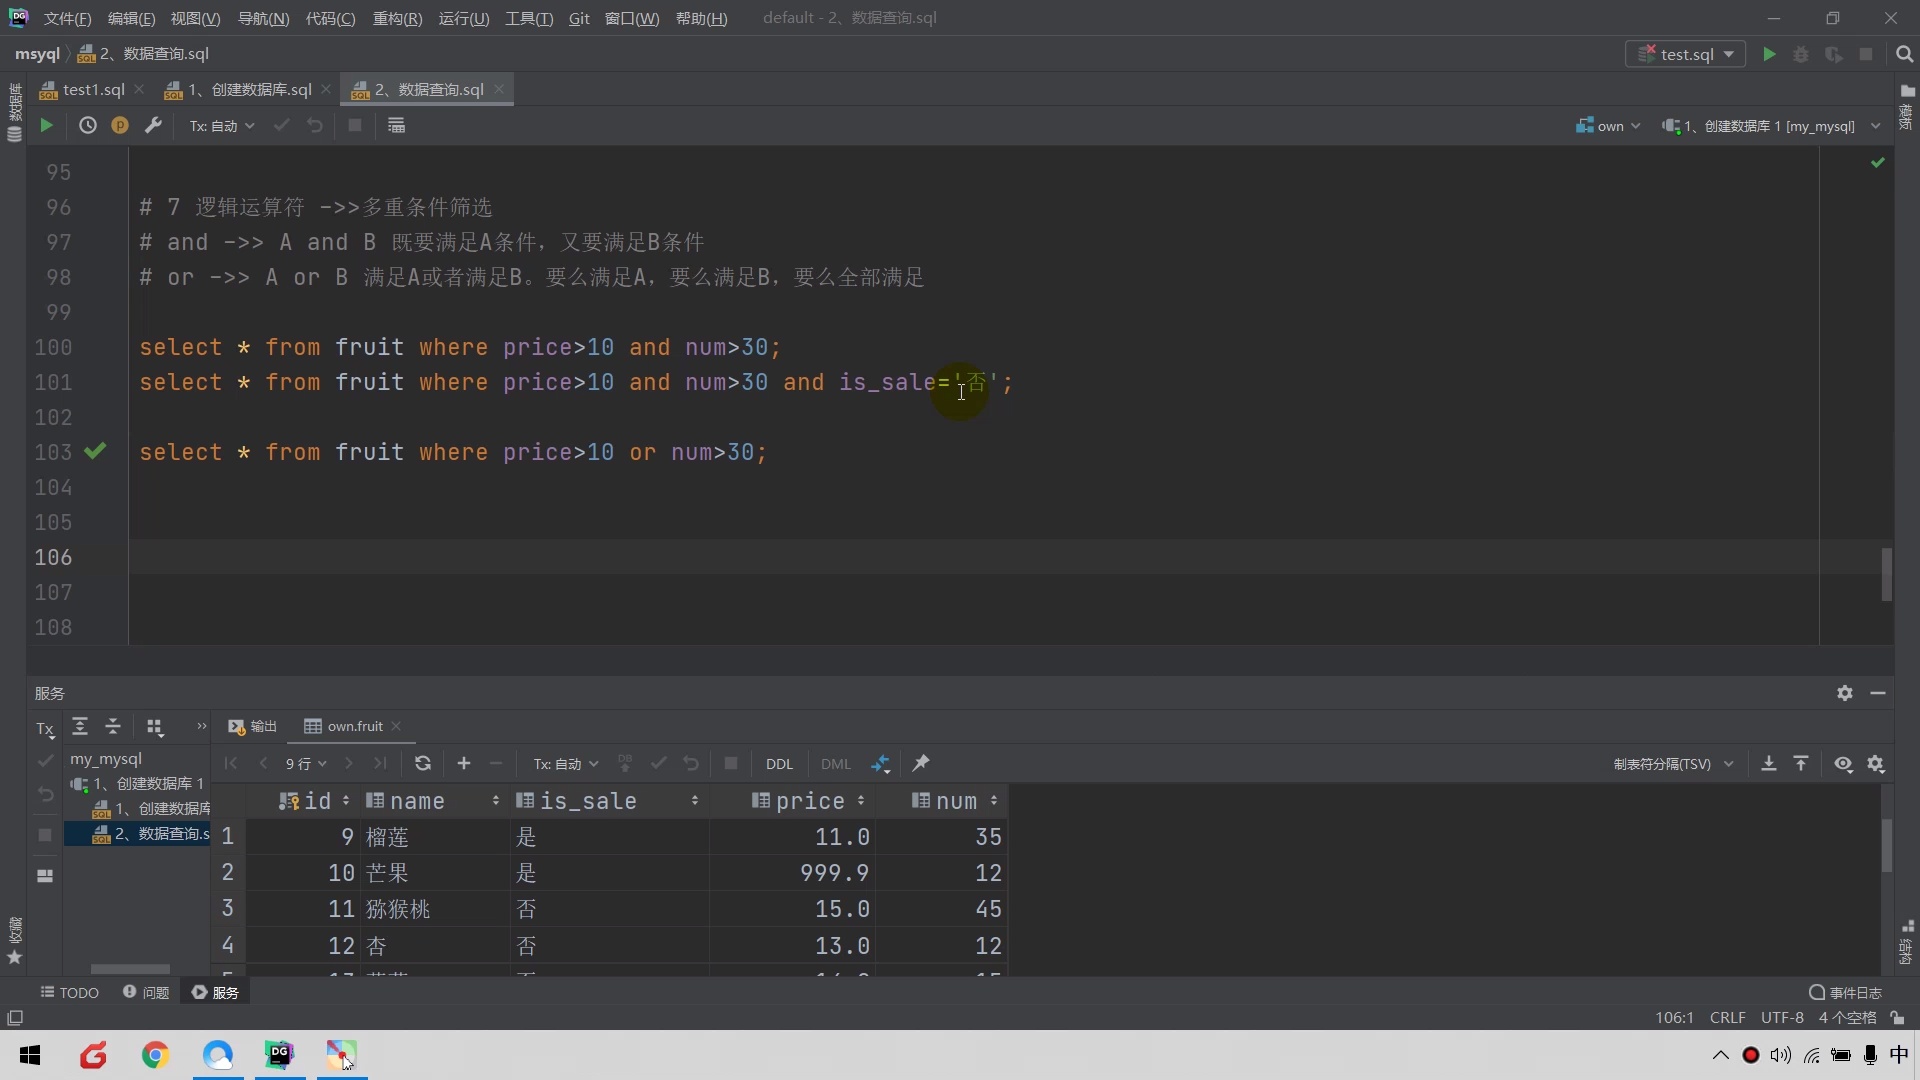Open query execution history
The width and height of the screenshot is (1920, 1080).
tap(88, 125)
